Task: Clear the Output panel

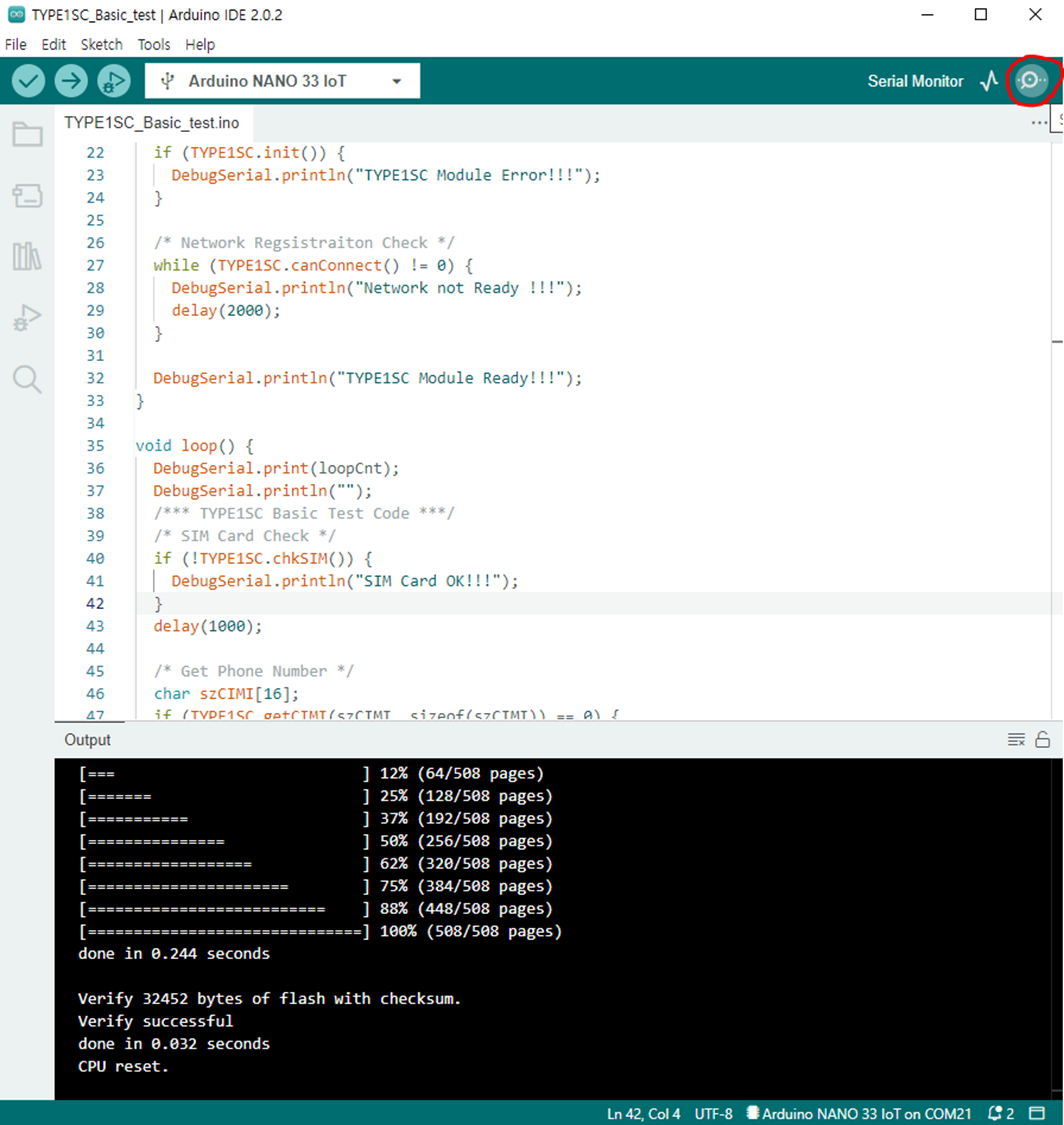Action: [1016, 740]
